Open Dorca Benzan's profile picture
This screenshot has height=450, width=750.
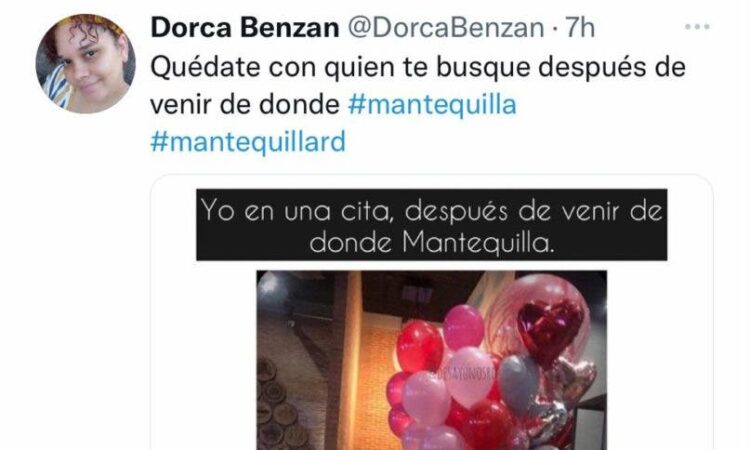(85, 64)
